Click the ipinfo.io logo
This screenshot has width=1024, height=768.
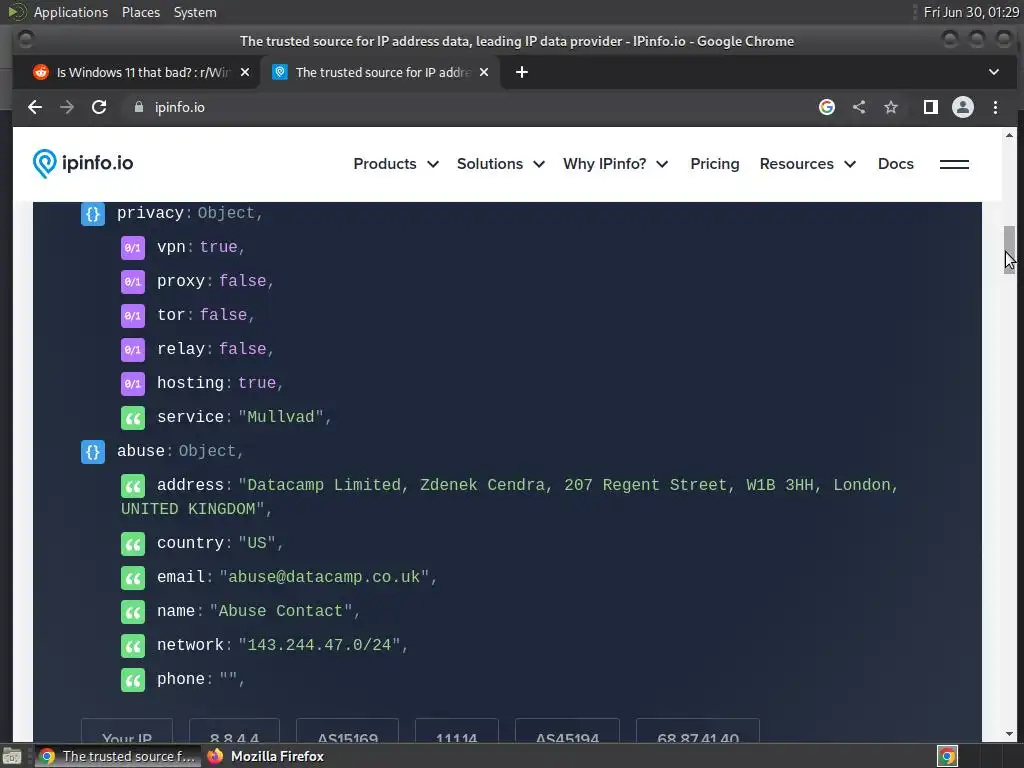click(x=83, y=163)
